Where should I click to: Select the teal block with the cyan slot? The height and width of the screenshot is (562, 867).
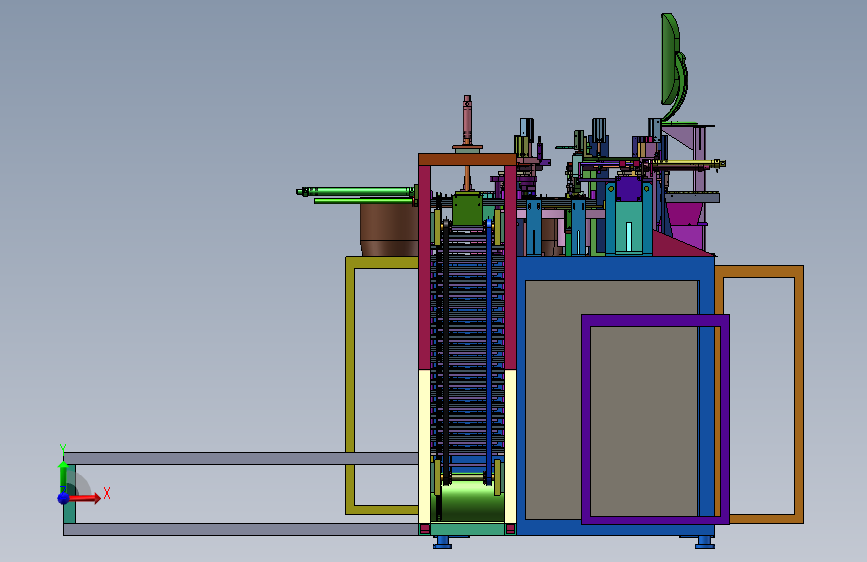tap(629, 228)
